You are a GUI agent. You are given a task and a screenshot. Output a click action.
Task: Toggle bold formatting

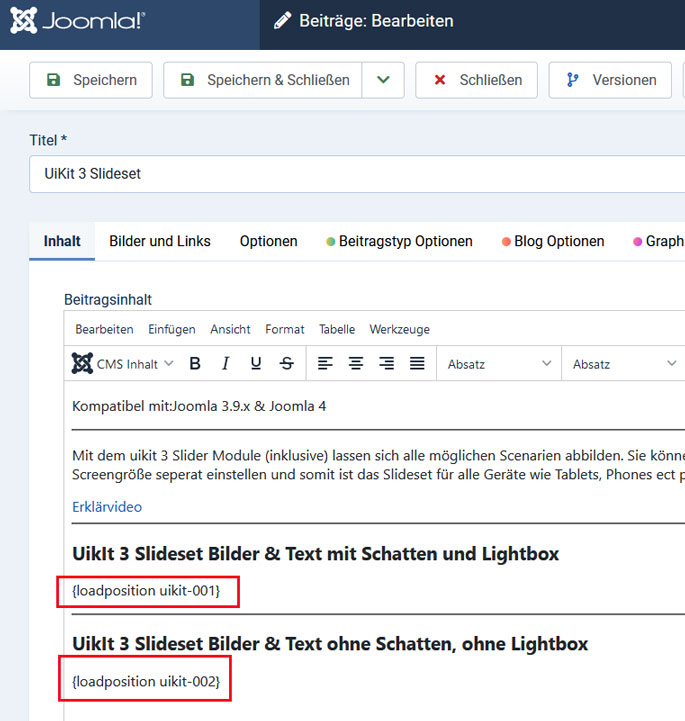195,364
